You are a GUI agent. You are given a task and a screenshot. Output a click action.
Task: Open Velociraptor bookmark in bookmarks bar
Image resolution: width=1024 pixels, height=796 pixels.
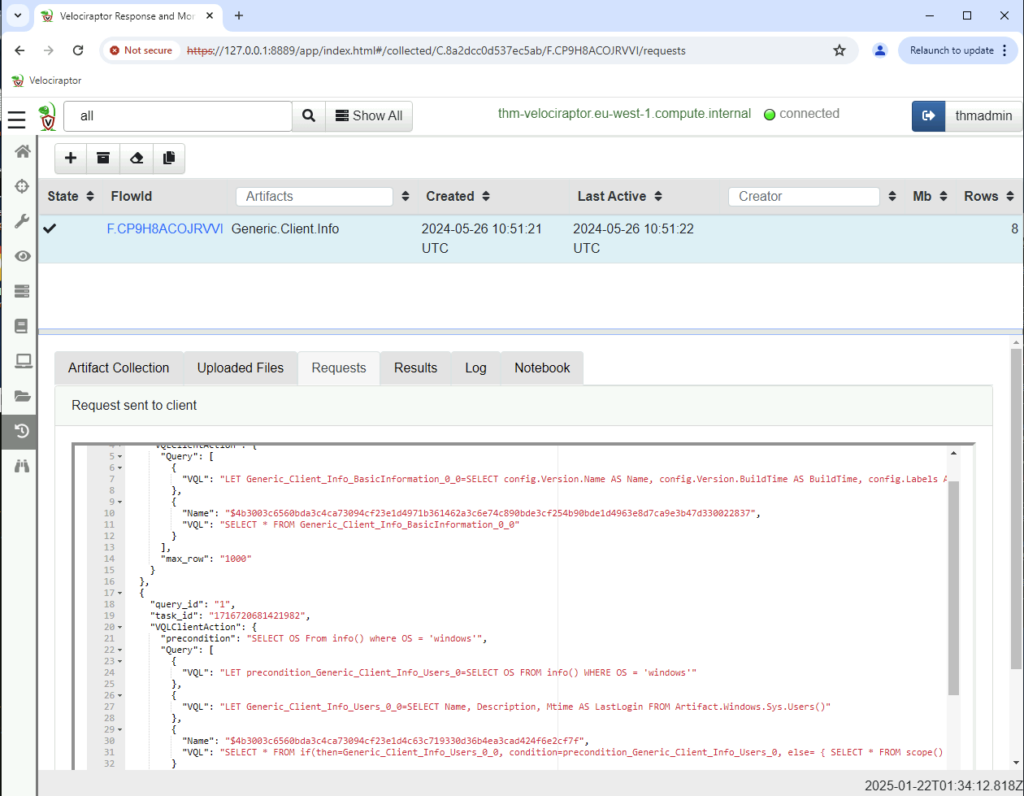[x=46, y=80]
